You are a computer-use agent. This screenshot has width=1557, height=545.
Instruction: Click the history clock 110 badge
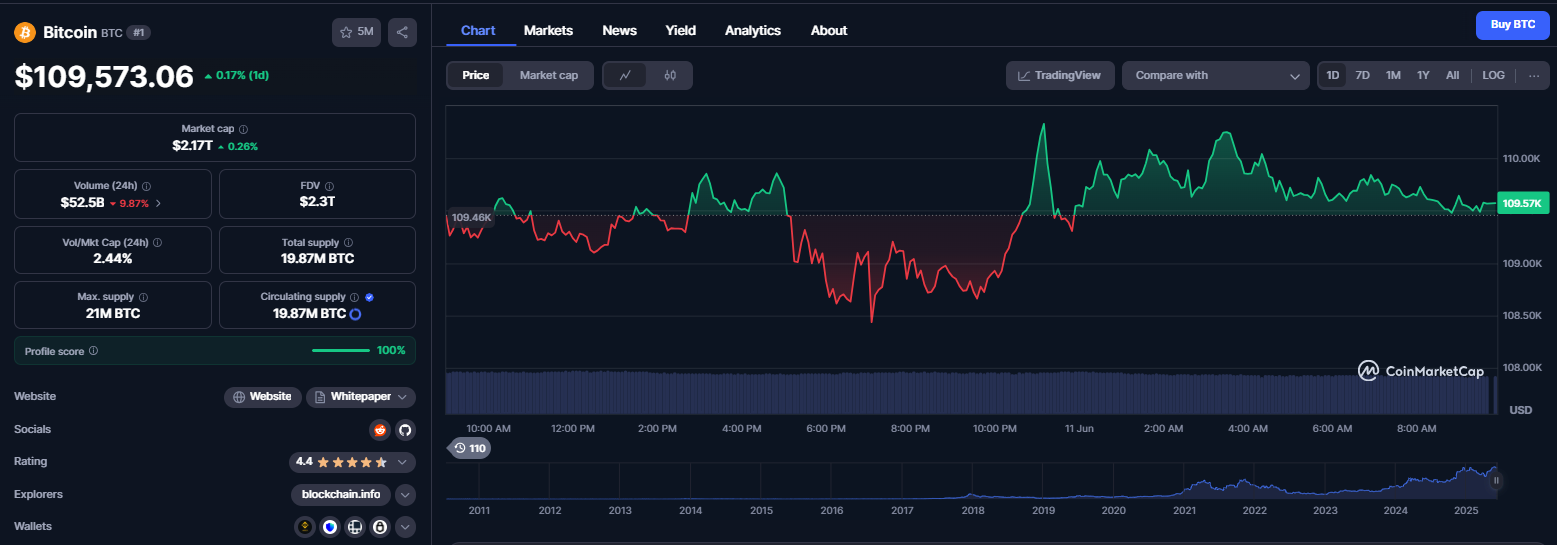[x=469, y=448]
